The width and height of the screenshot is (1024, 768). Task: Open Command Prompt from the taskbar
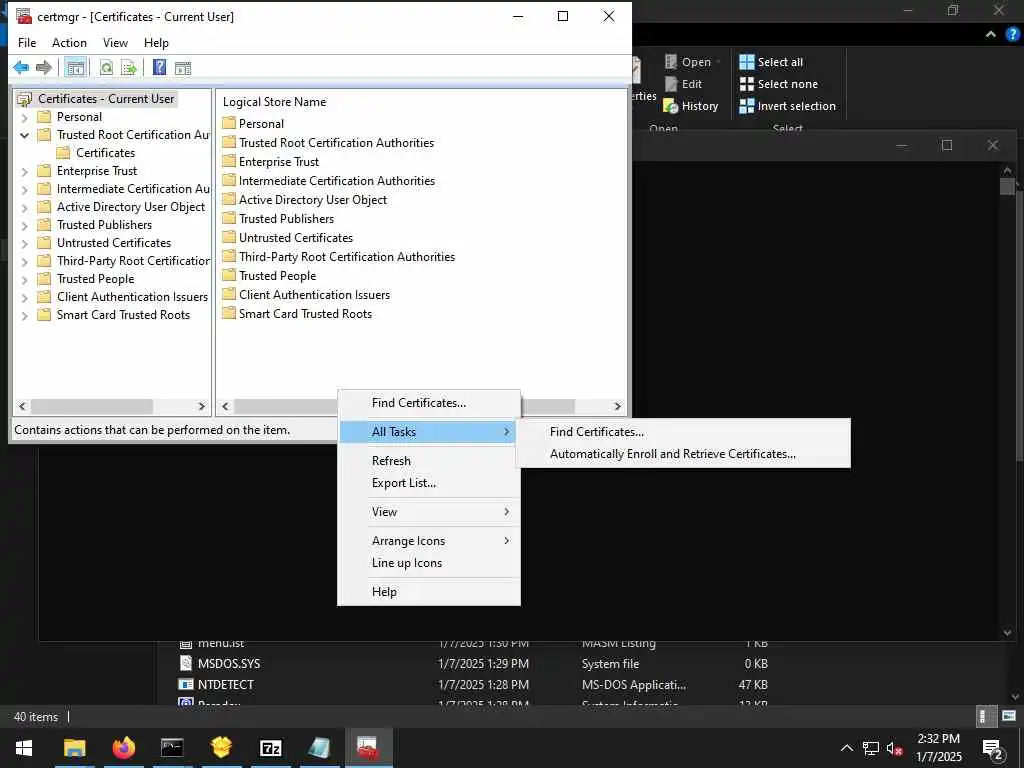tap(172, 747)
